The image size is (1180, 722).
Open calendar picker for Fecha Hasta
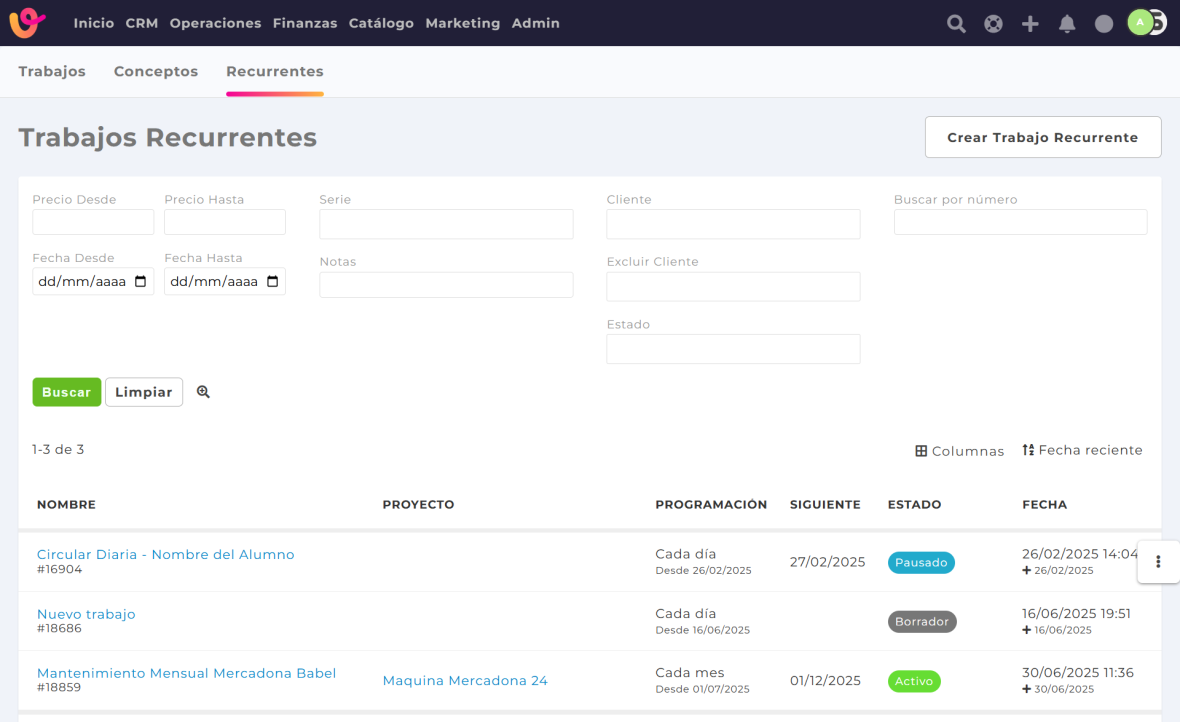tap(272, 282)
